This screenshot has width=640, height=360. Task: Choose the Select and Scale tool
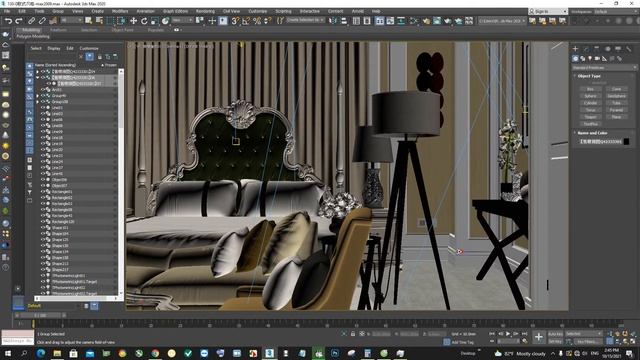point(154,21)
